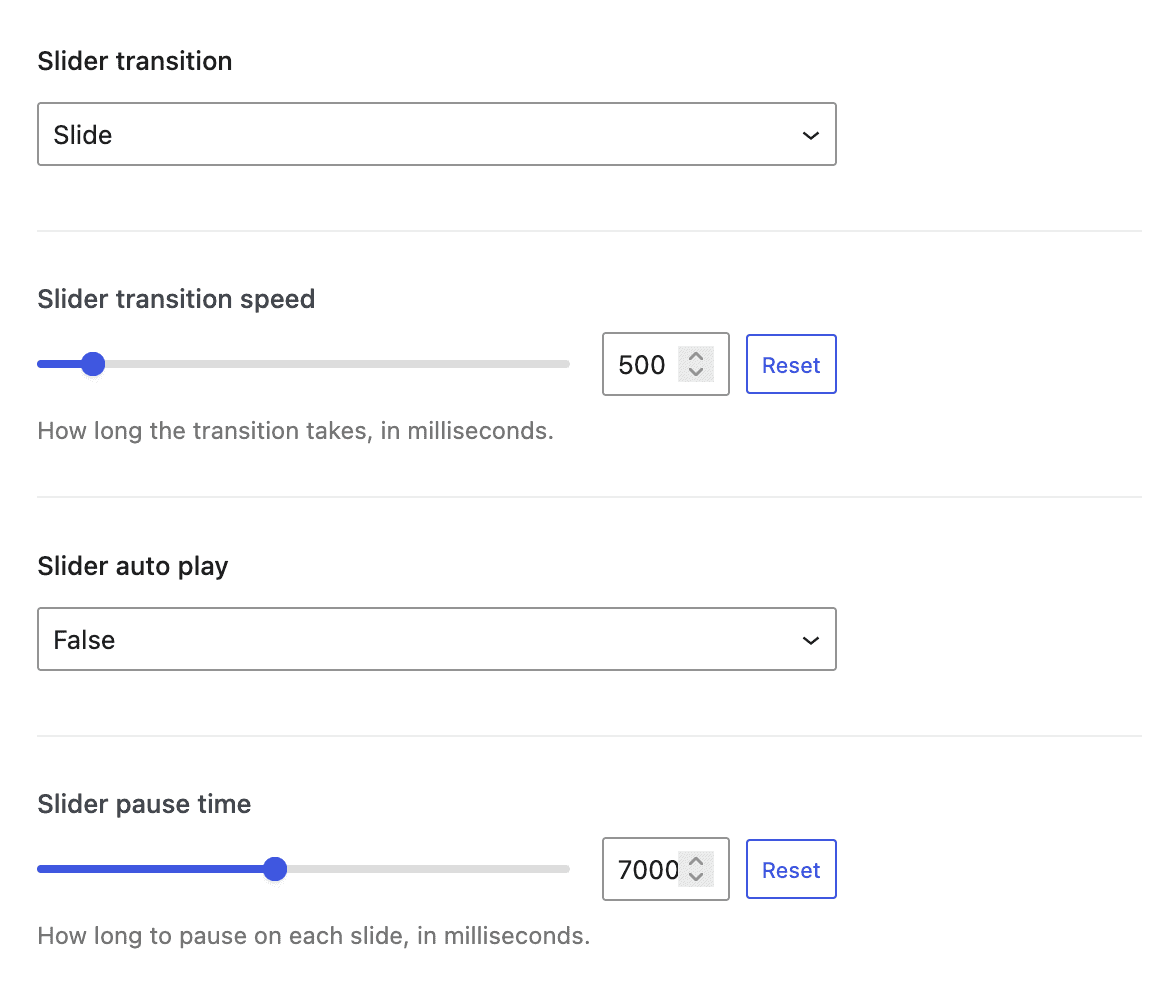The width and height of the screenshot is (1176, 996).
Task: Click the chevron on the Slide dropdown
Action: pos(810,134)
